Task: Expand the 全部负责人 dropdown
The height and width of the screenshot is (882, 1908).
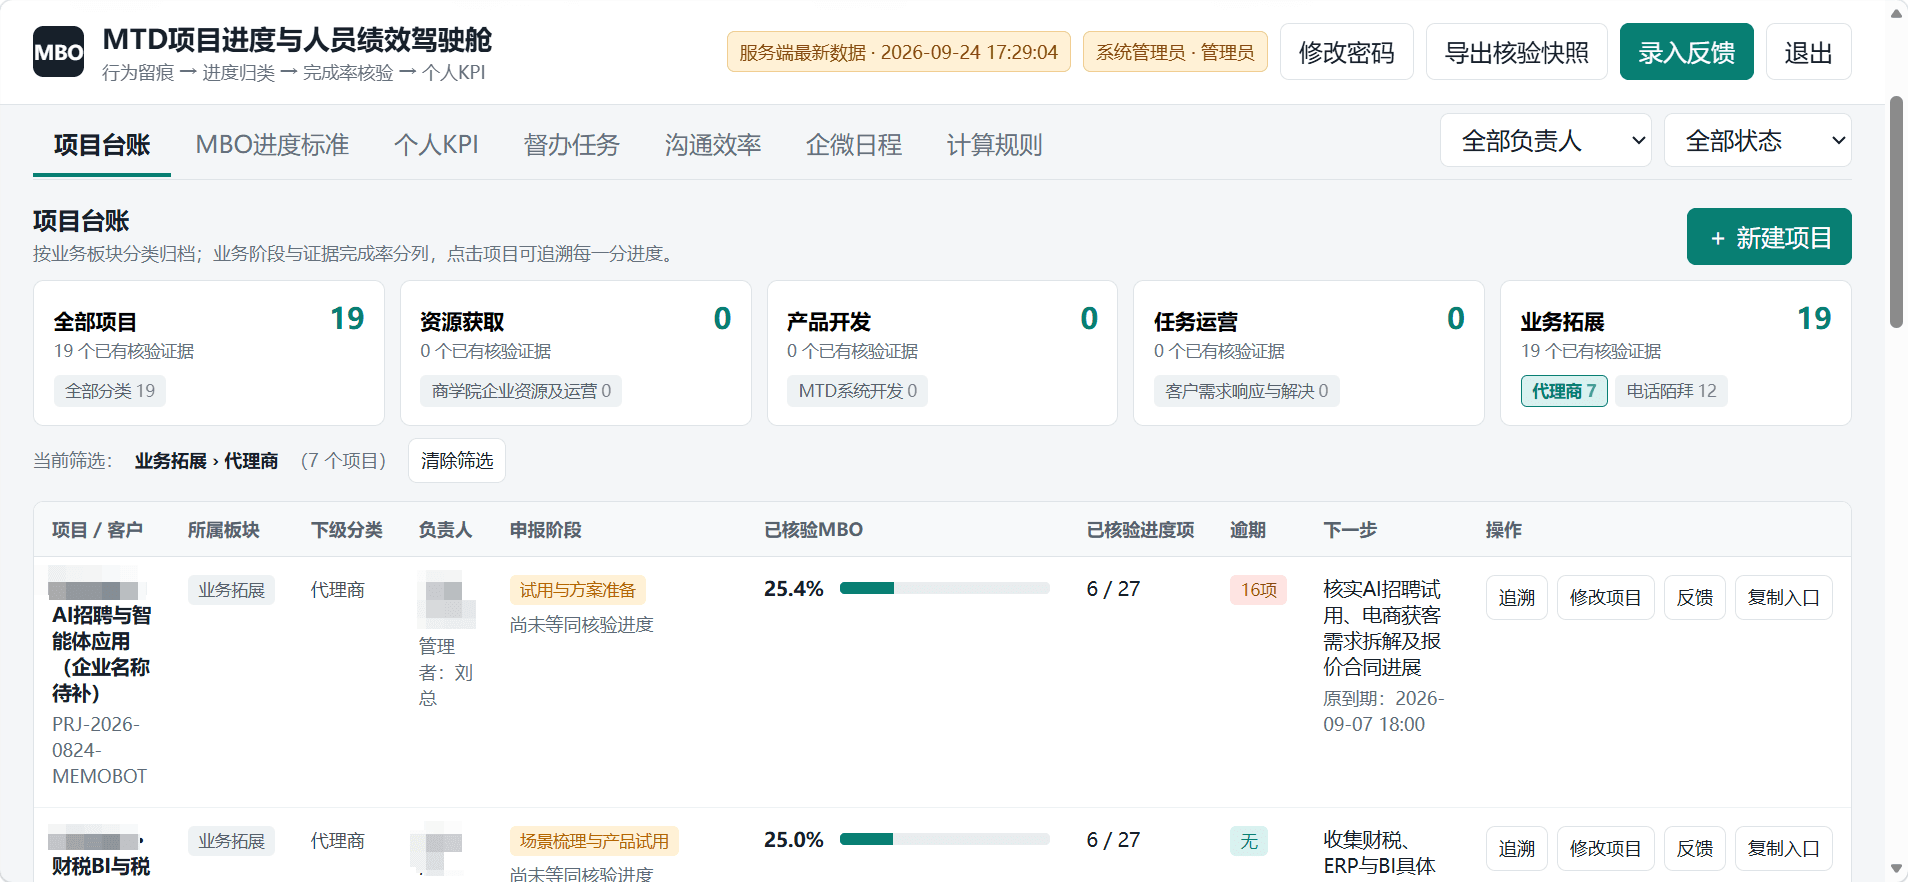Action: tap(1545, 140)
